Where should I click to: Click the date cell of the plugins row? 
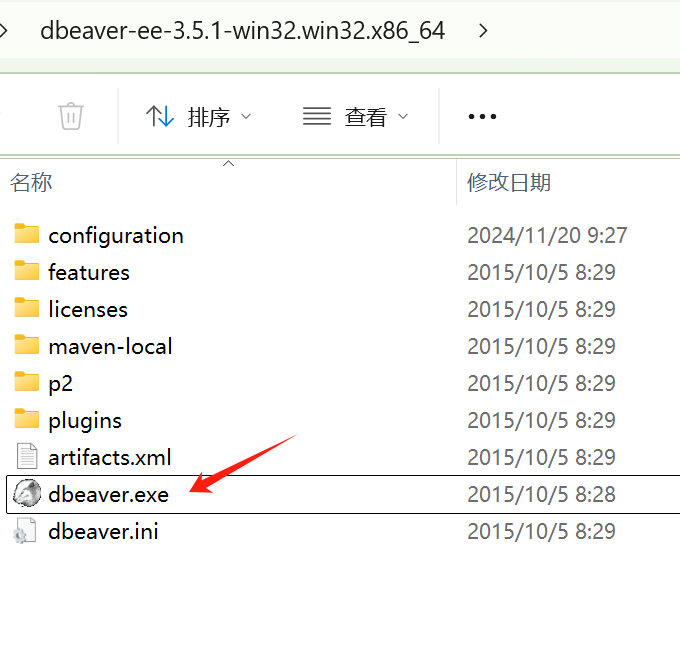tap(541, 420)
